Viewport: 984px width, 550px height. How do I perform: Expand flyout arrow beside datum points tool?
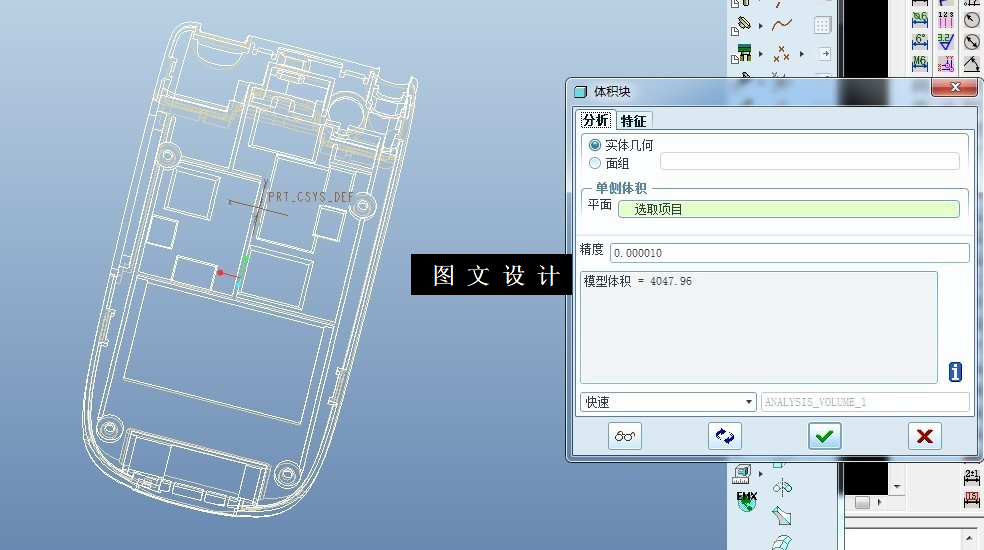801,54
